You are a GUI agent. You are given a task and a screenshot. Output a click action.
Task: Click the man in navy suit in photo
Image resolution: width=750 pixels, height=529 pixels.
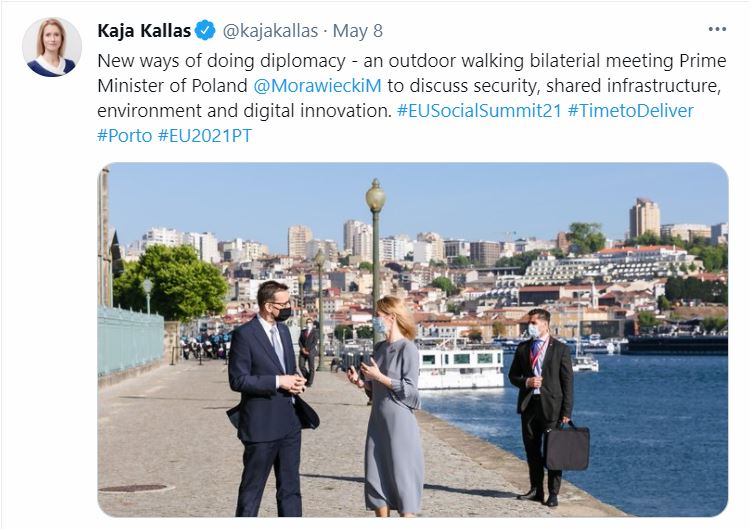coord(269,399)
